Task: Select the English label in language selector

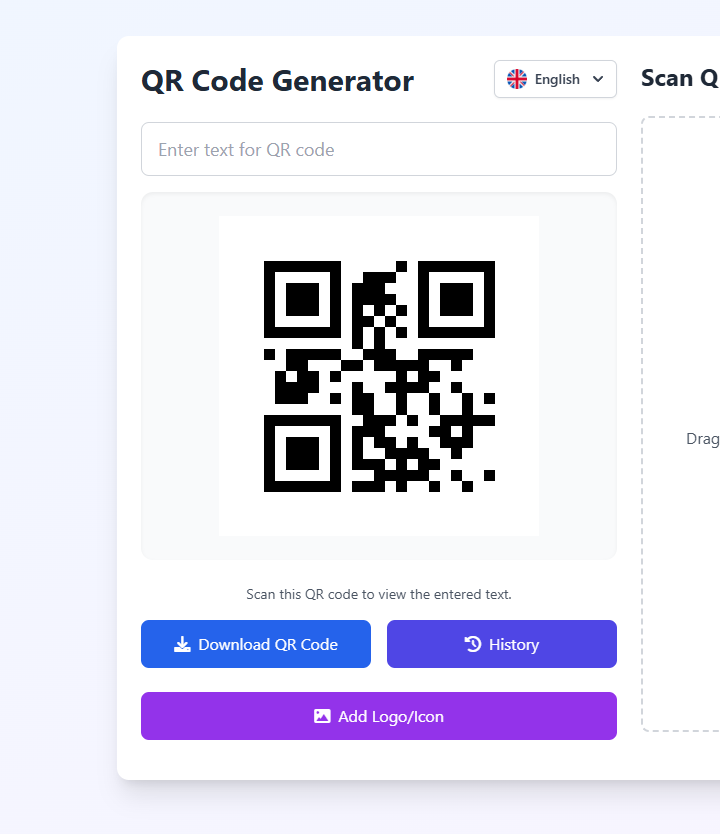Action: 557,79
